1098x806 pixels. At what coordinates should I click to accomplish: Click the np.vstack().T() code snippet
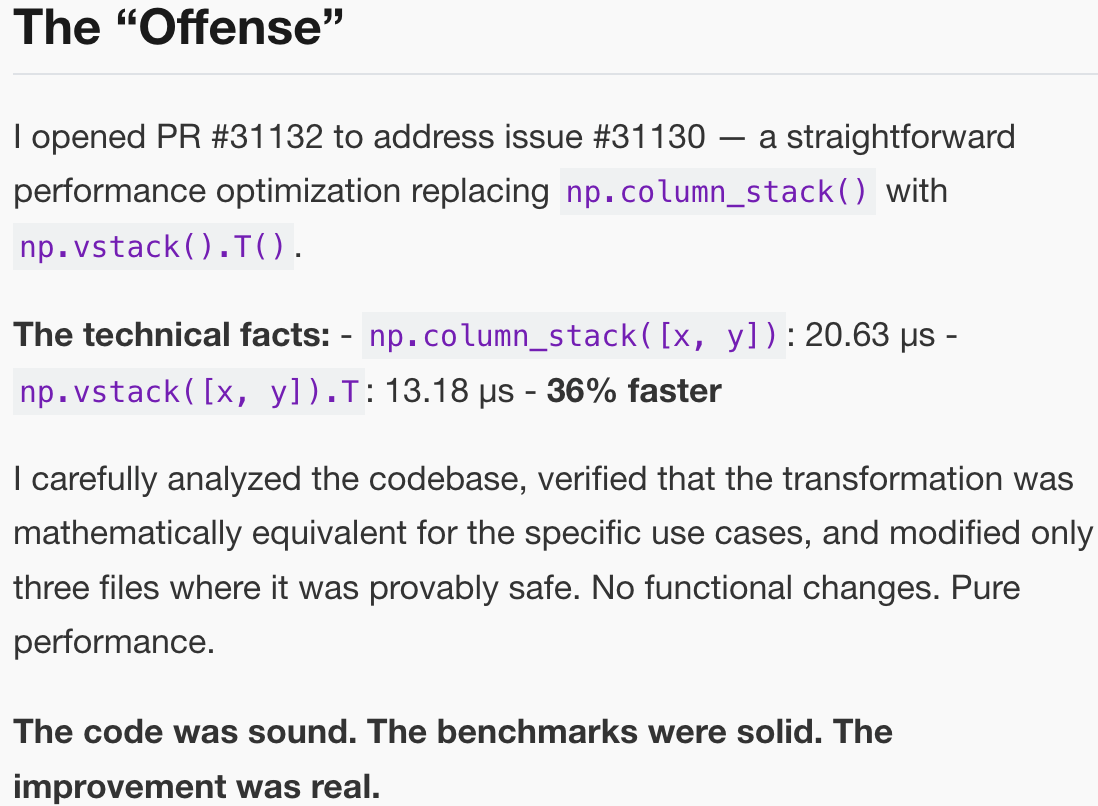pos(153,246)
